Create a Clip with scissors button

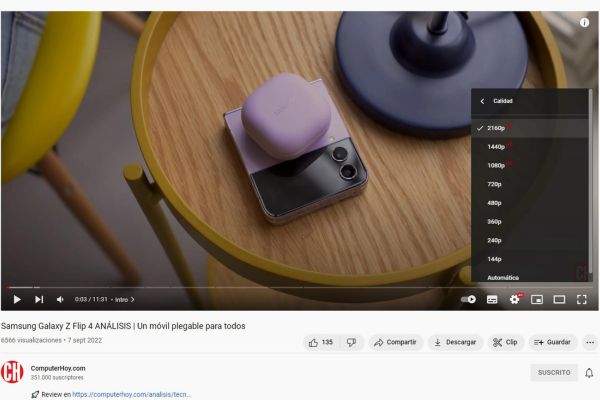(505, 342)
